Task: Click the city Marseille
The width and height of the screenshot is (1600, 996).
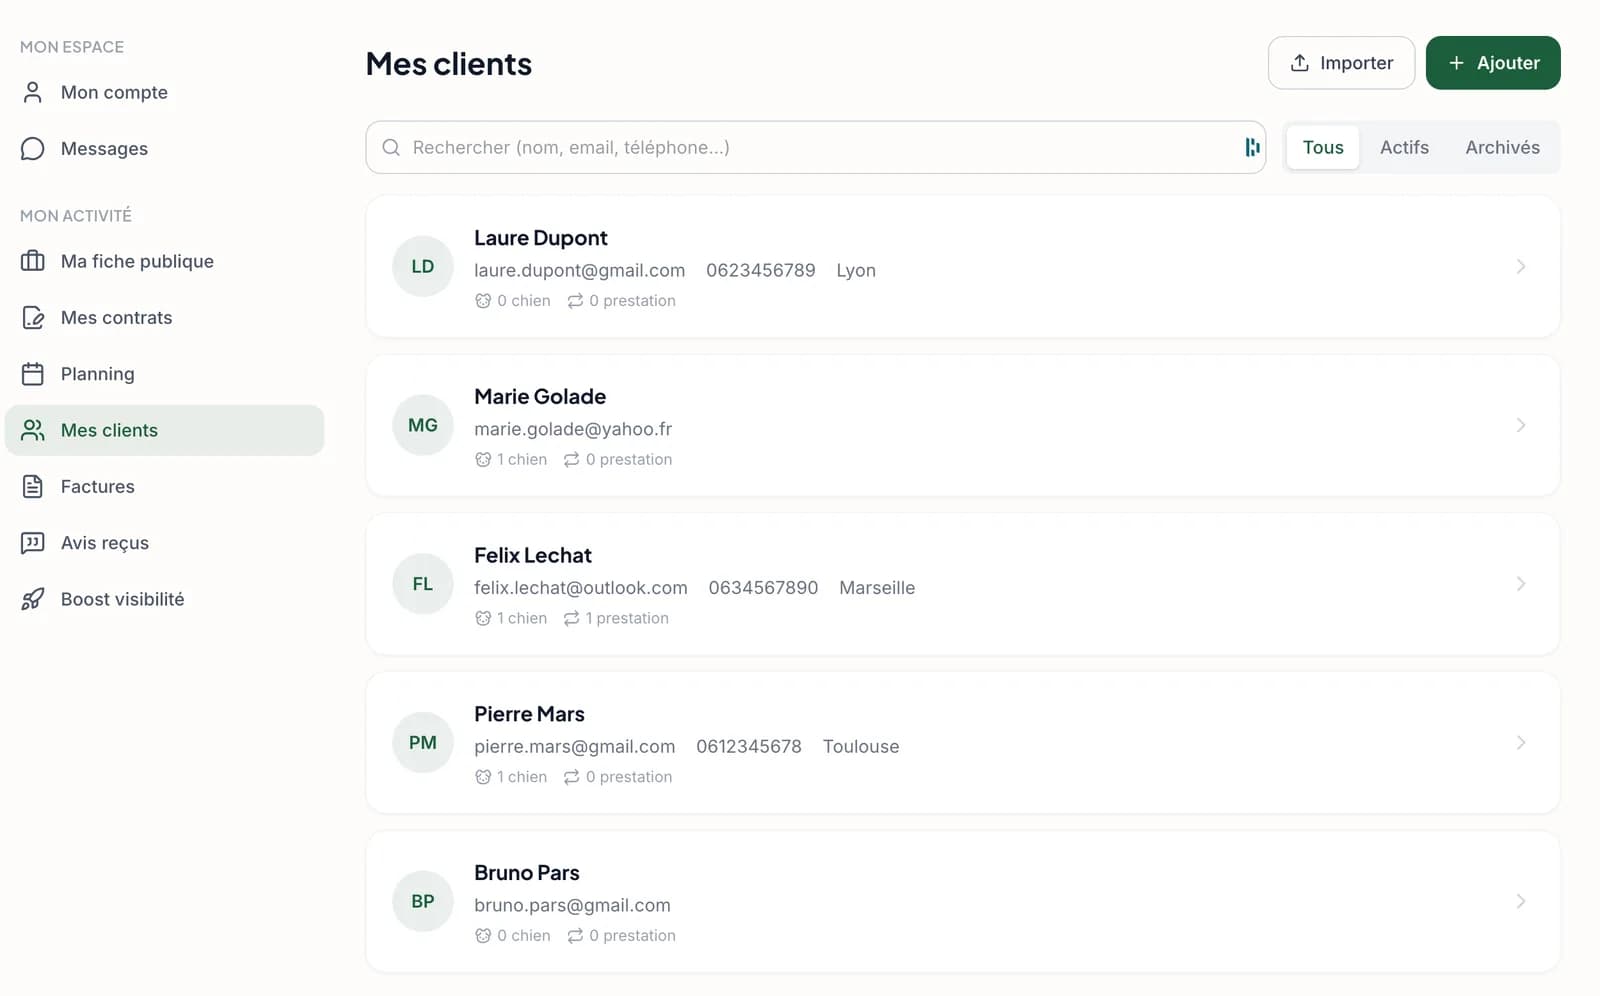Action: tap(877, 588)
